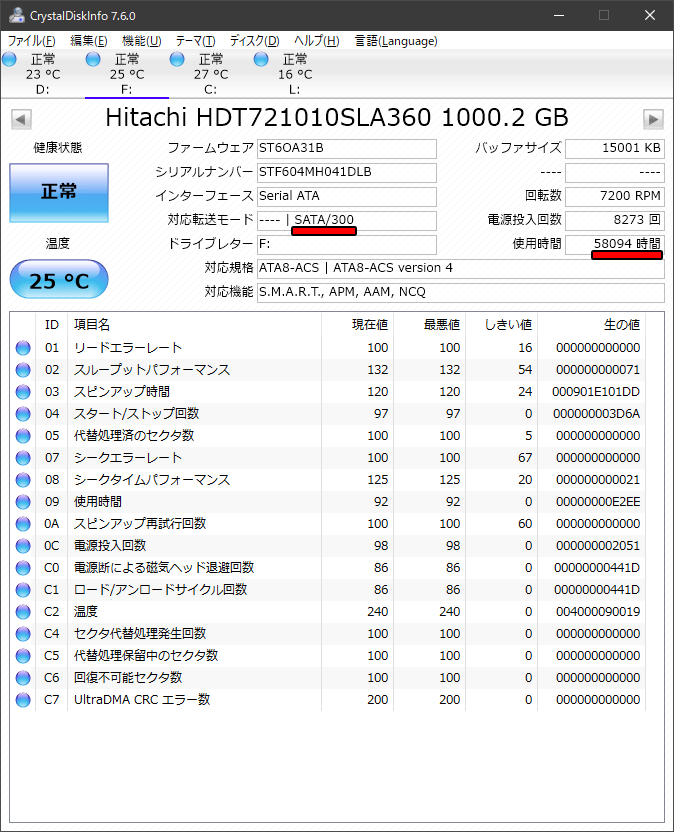The width and height of the screenshot is (674, 832).
Task: Open the 機能(U) menu
Action: (141, 41)
